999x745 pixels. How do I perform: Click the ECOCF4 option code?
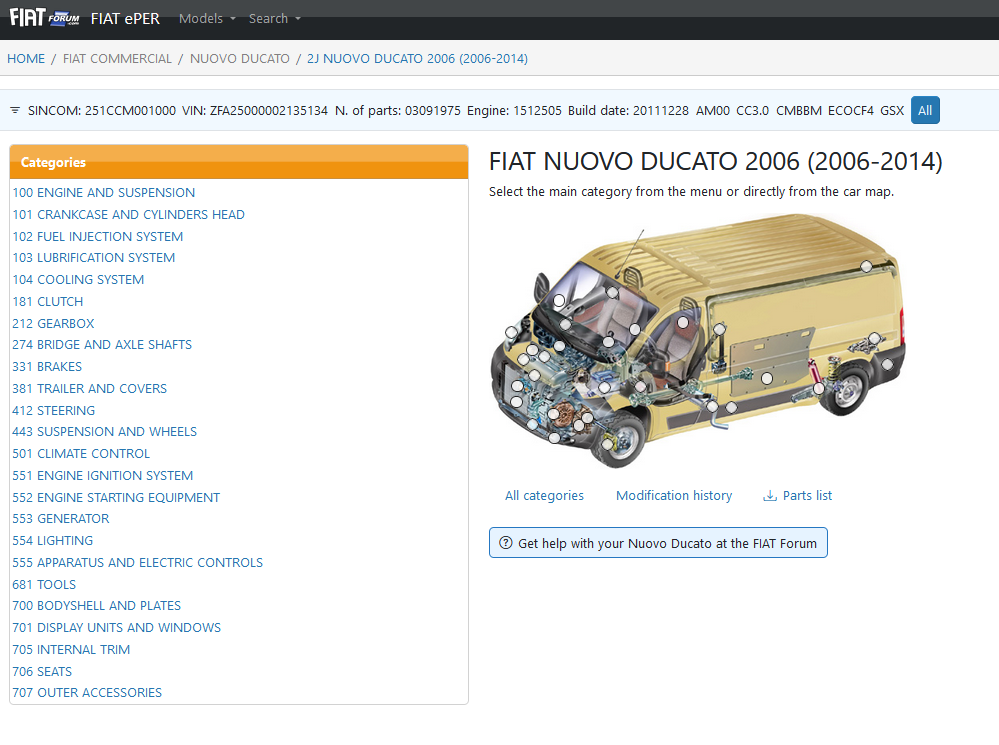(x=851, y=110)
